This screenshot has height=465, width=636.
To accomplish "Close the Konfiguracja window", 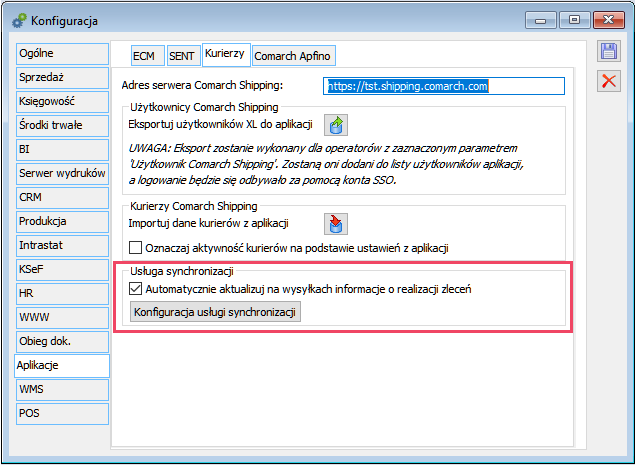I will click(x=608, y=20).
